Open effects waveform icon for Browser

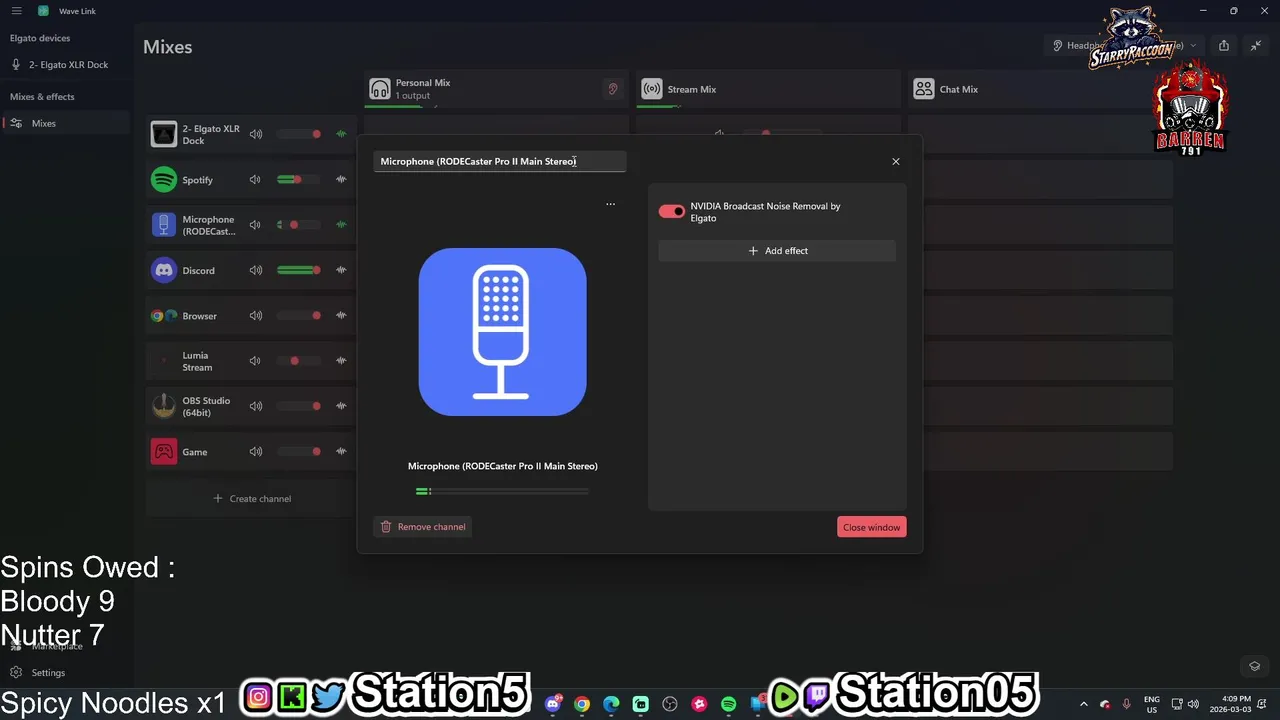pyautogui.click(x=341, y=316)
